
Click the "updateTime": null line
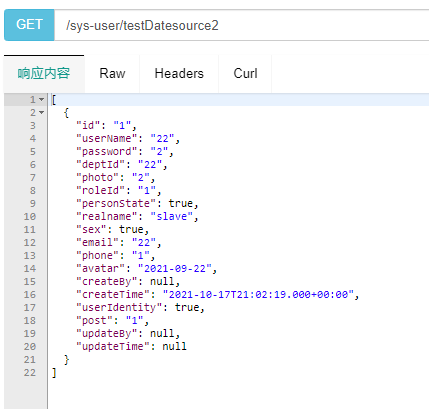131,346
